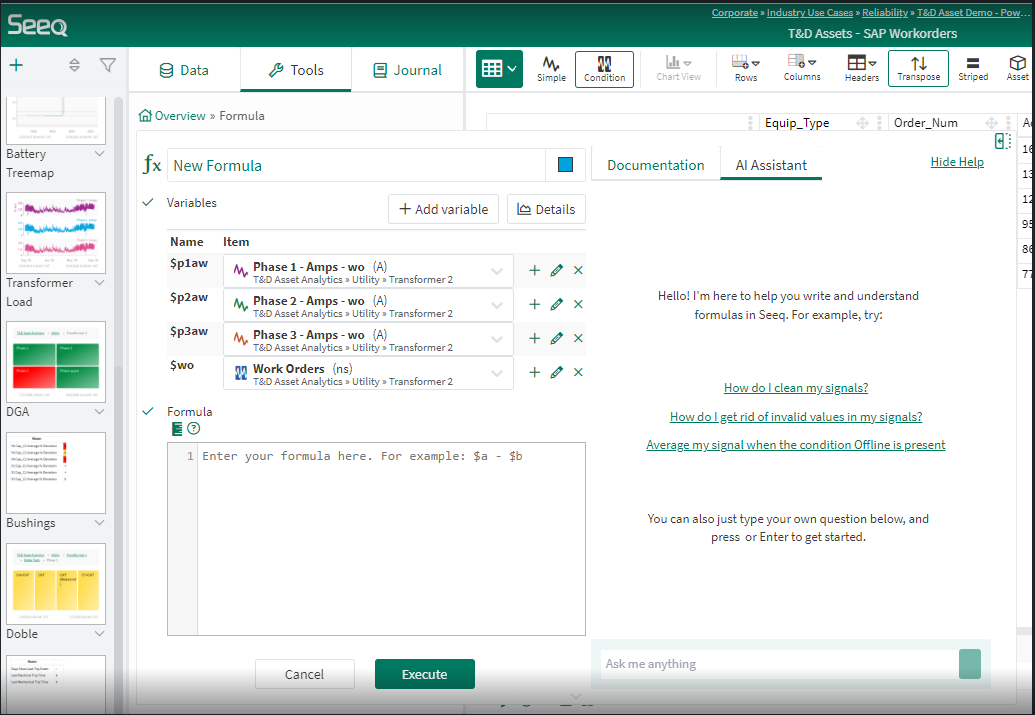Select the Asset icon in the toolbar
Image resolution: width=1035 pixels, height=715 pixels.
(1016, 68)
